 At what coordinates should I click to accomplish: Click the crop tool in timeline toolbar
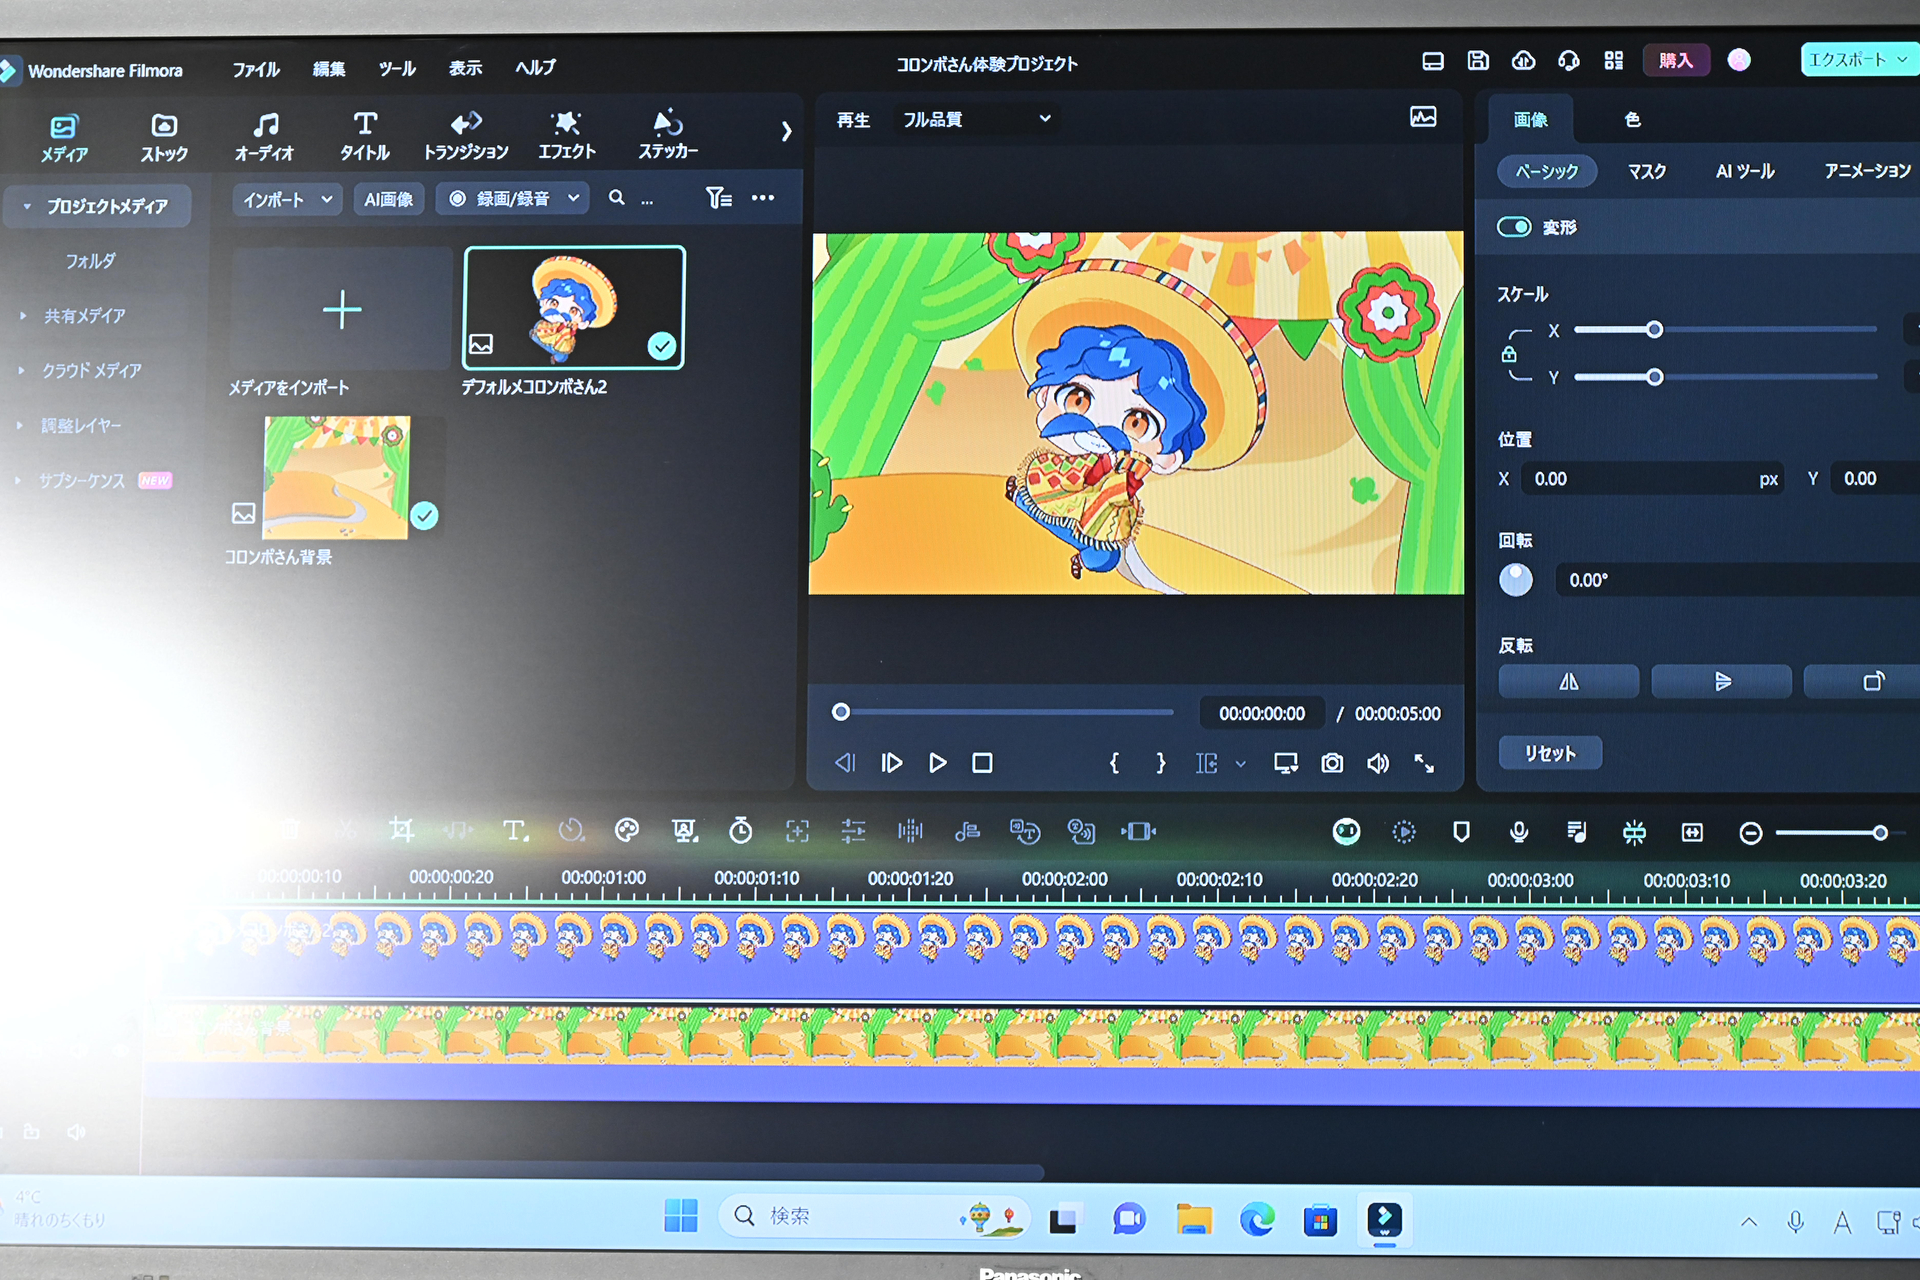[401, 830]
